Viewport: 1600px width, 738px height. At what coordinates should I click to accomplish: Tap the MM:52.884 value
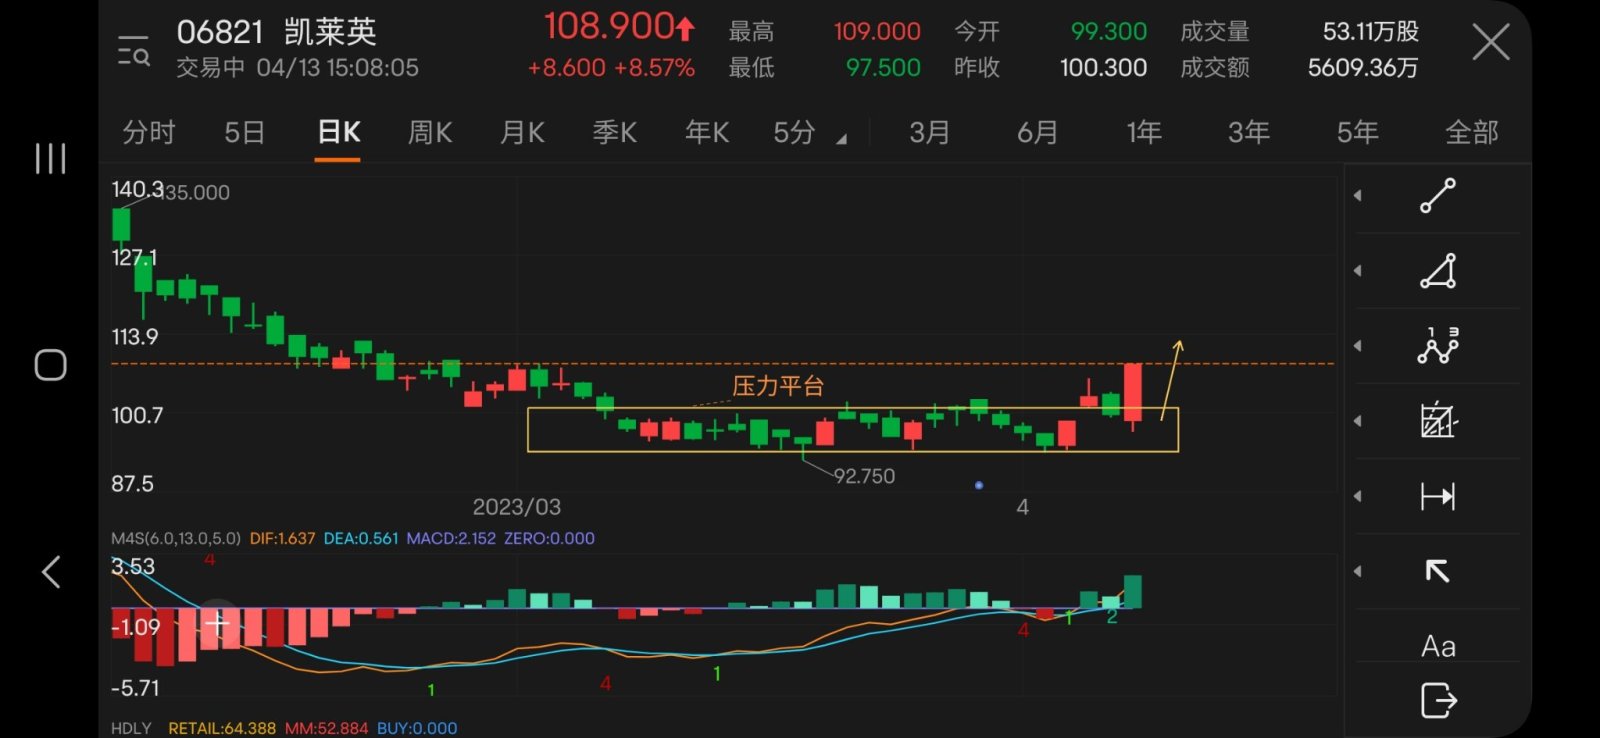click(326, 728)
